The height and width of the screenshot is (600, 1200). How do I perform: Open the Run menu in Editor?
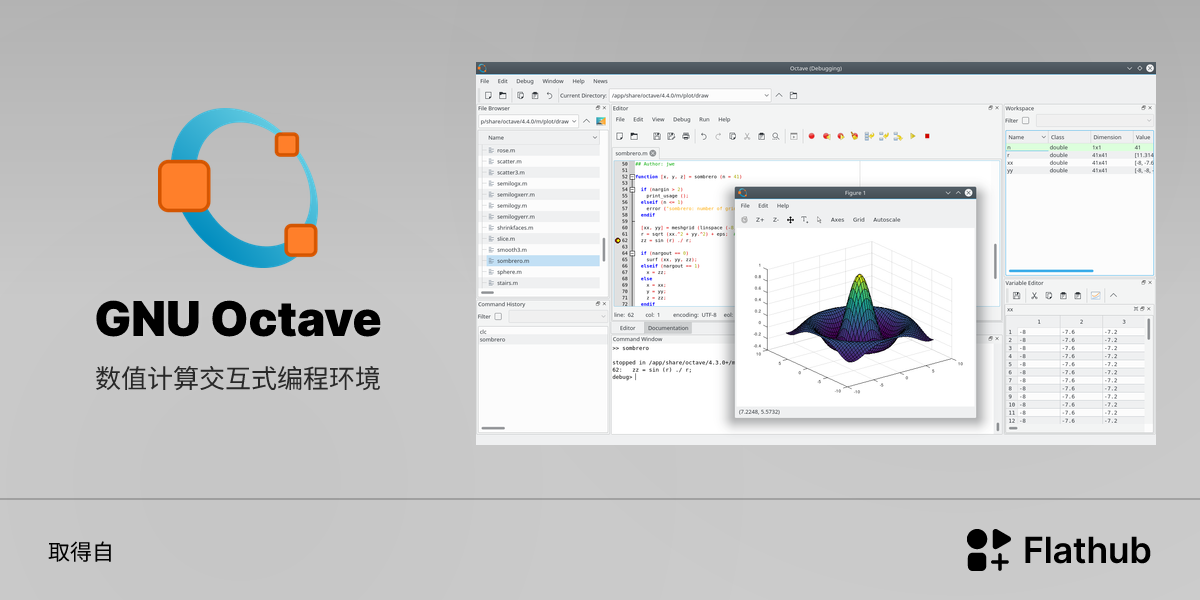[704, 119]
